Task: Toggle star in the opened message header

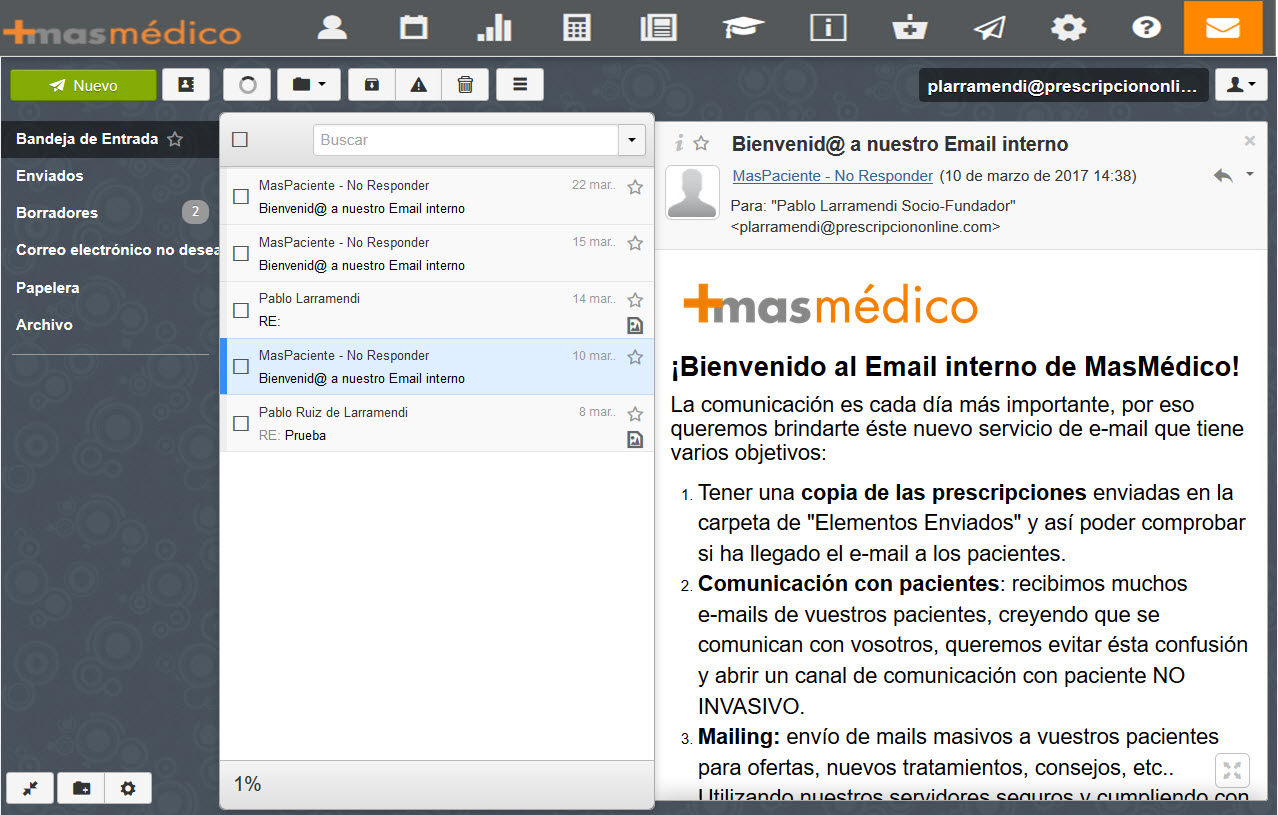Action: pos(702,143)
